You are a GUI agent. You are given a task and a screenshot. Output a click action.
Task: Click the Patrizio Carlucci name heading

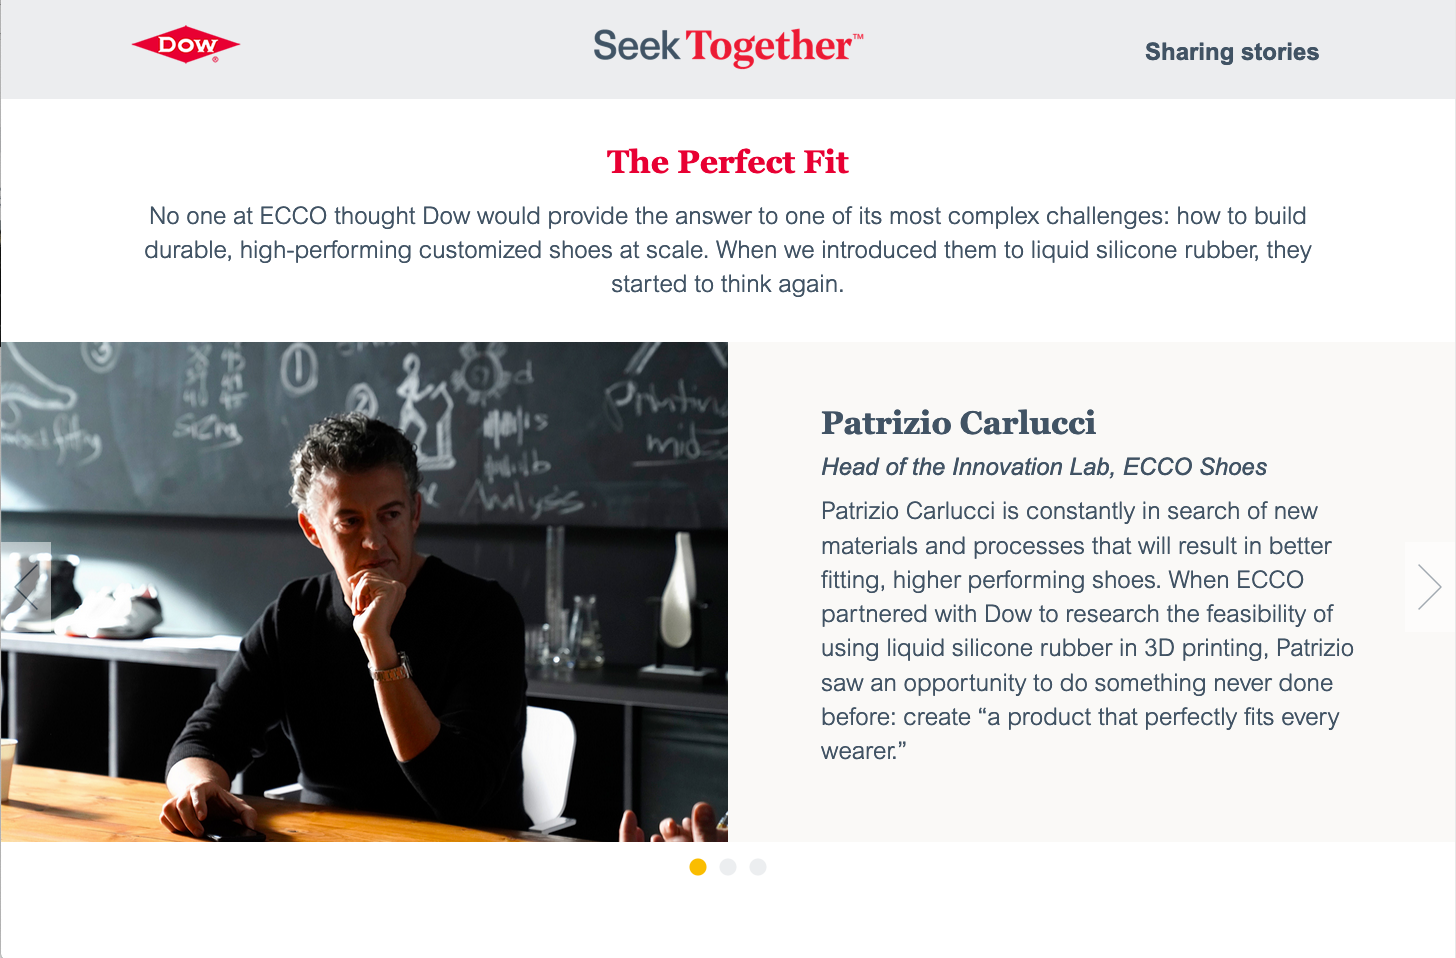pyautogui.click(x=958, y=423)
